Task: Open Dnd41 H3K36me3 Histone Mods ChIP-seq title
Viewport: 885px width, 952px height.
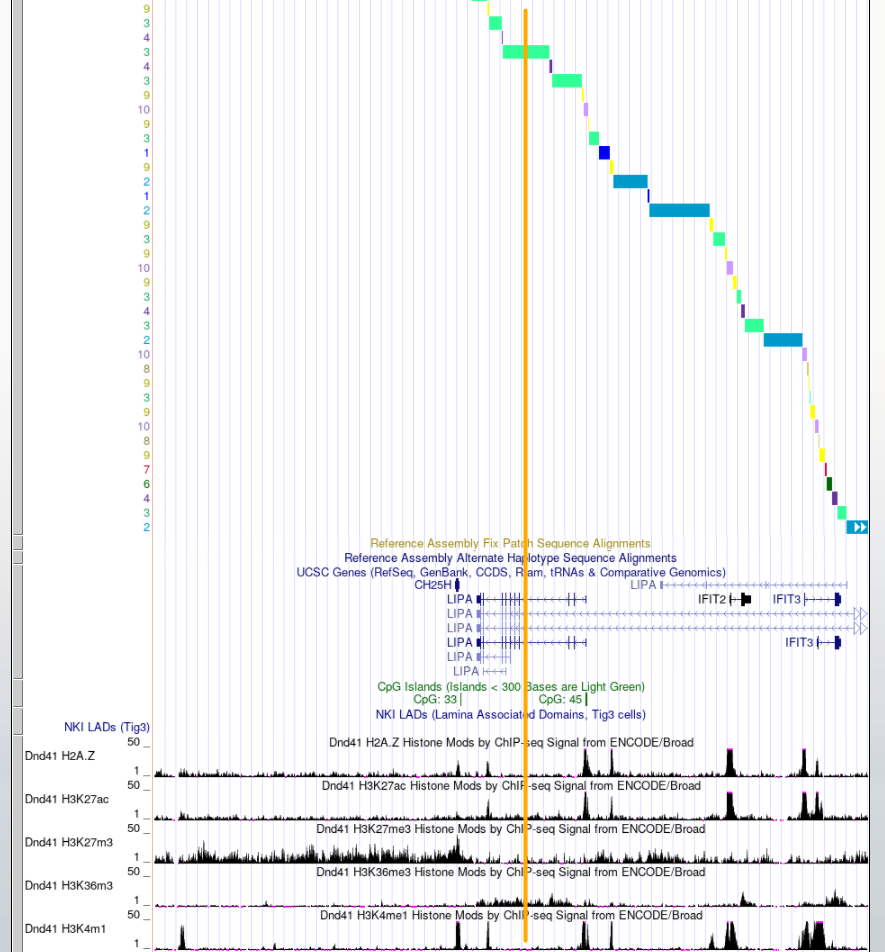Action: click(x=510, y=872)
